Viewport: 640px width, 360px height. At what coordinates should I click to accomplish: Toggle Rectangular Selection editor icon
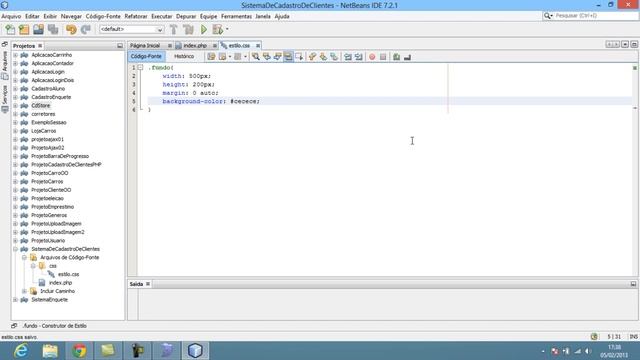[x=299, y=57]
